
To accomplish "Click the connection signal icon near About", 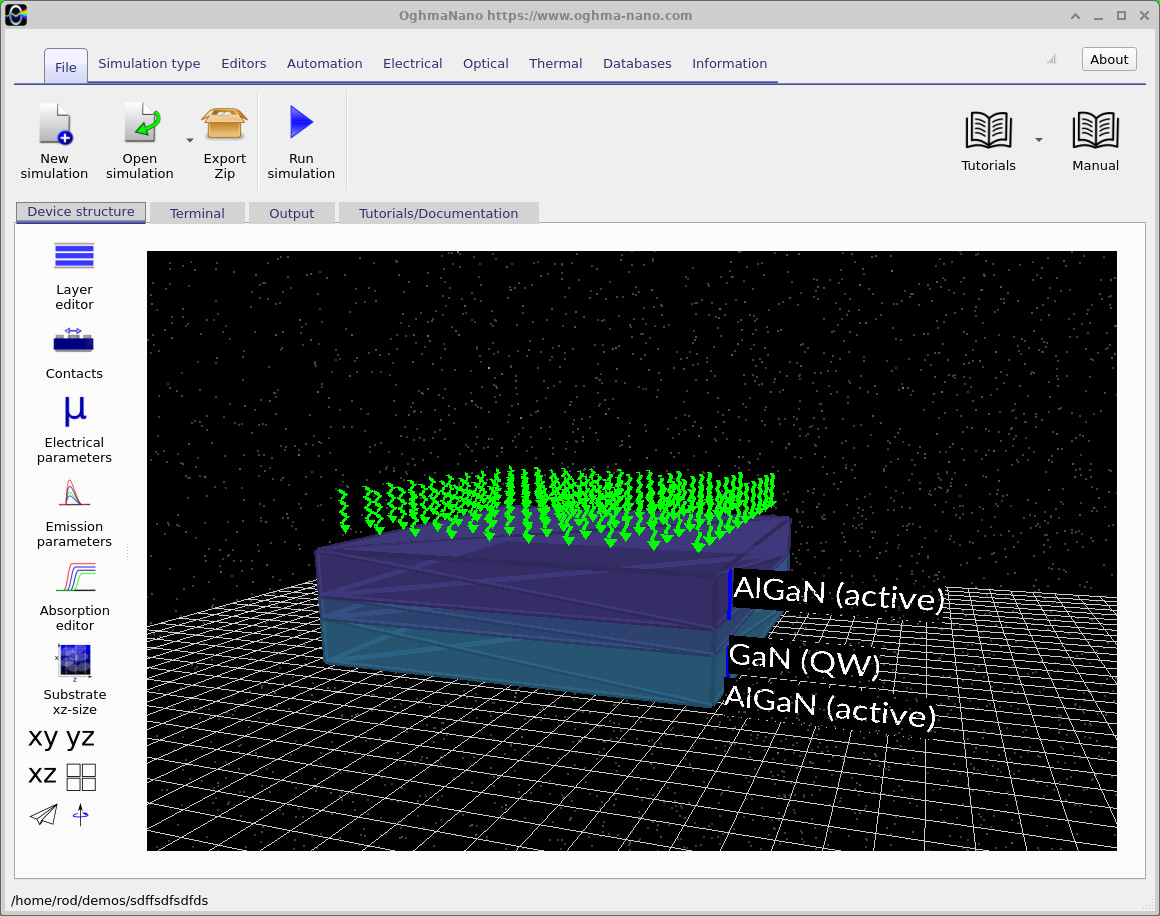I will pos(1051,59).
